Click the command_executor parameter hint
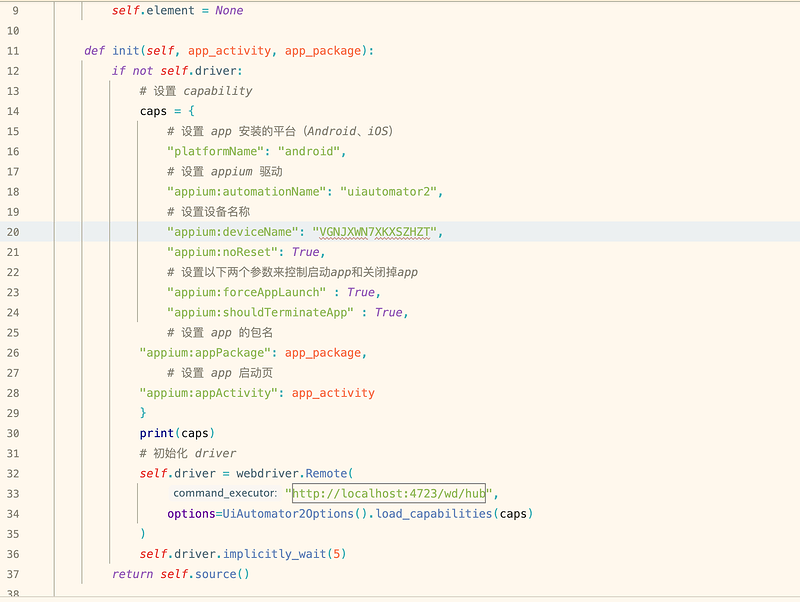This screenshot has height=602, width=800. [225, 494]
